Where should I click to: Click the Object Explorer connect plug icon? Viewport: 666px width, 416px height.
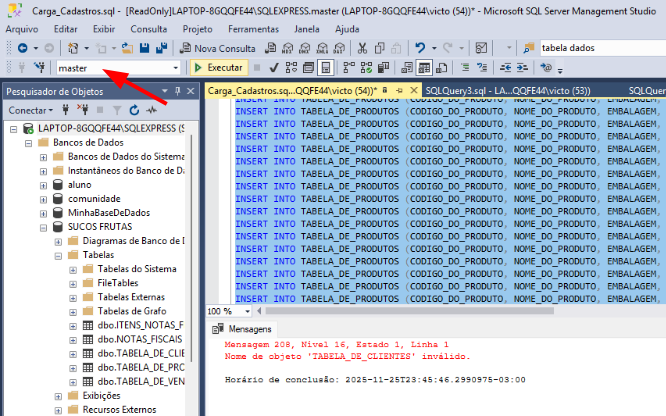[65, 110]
